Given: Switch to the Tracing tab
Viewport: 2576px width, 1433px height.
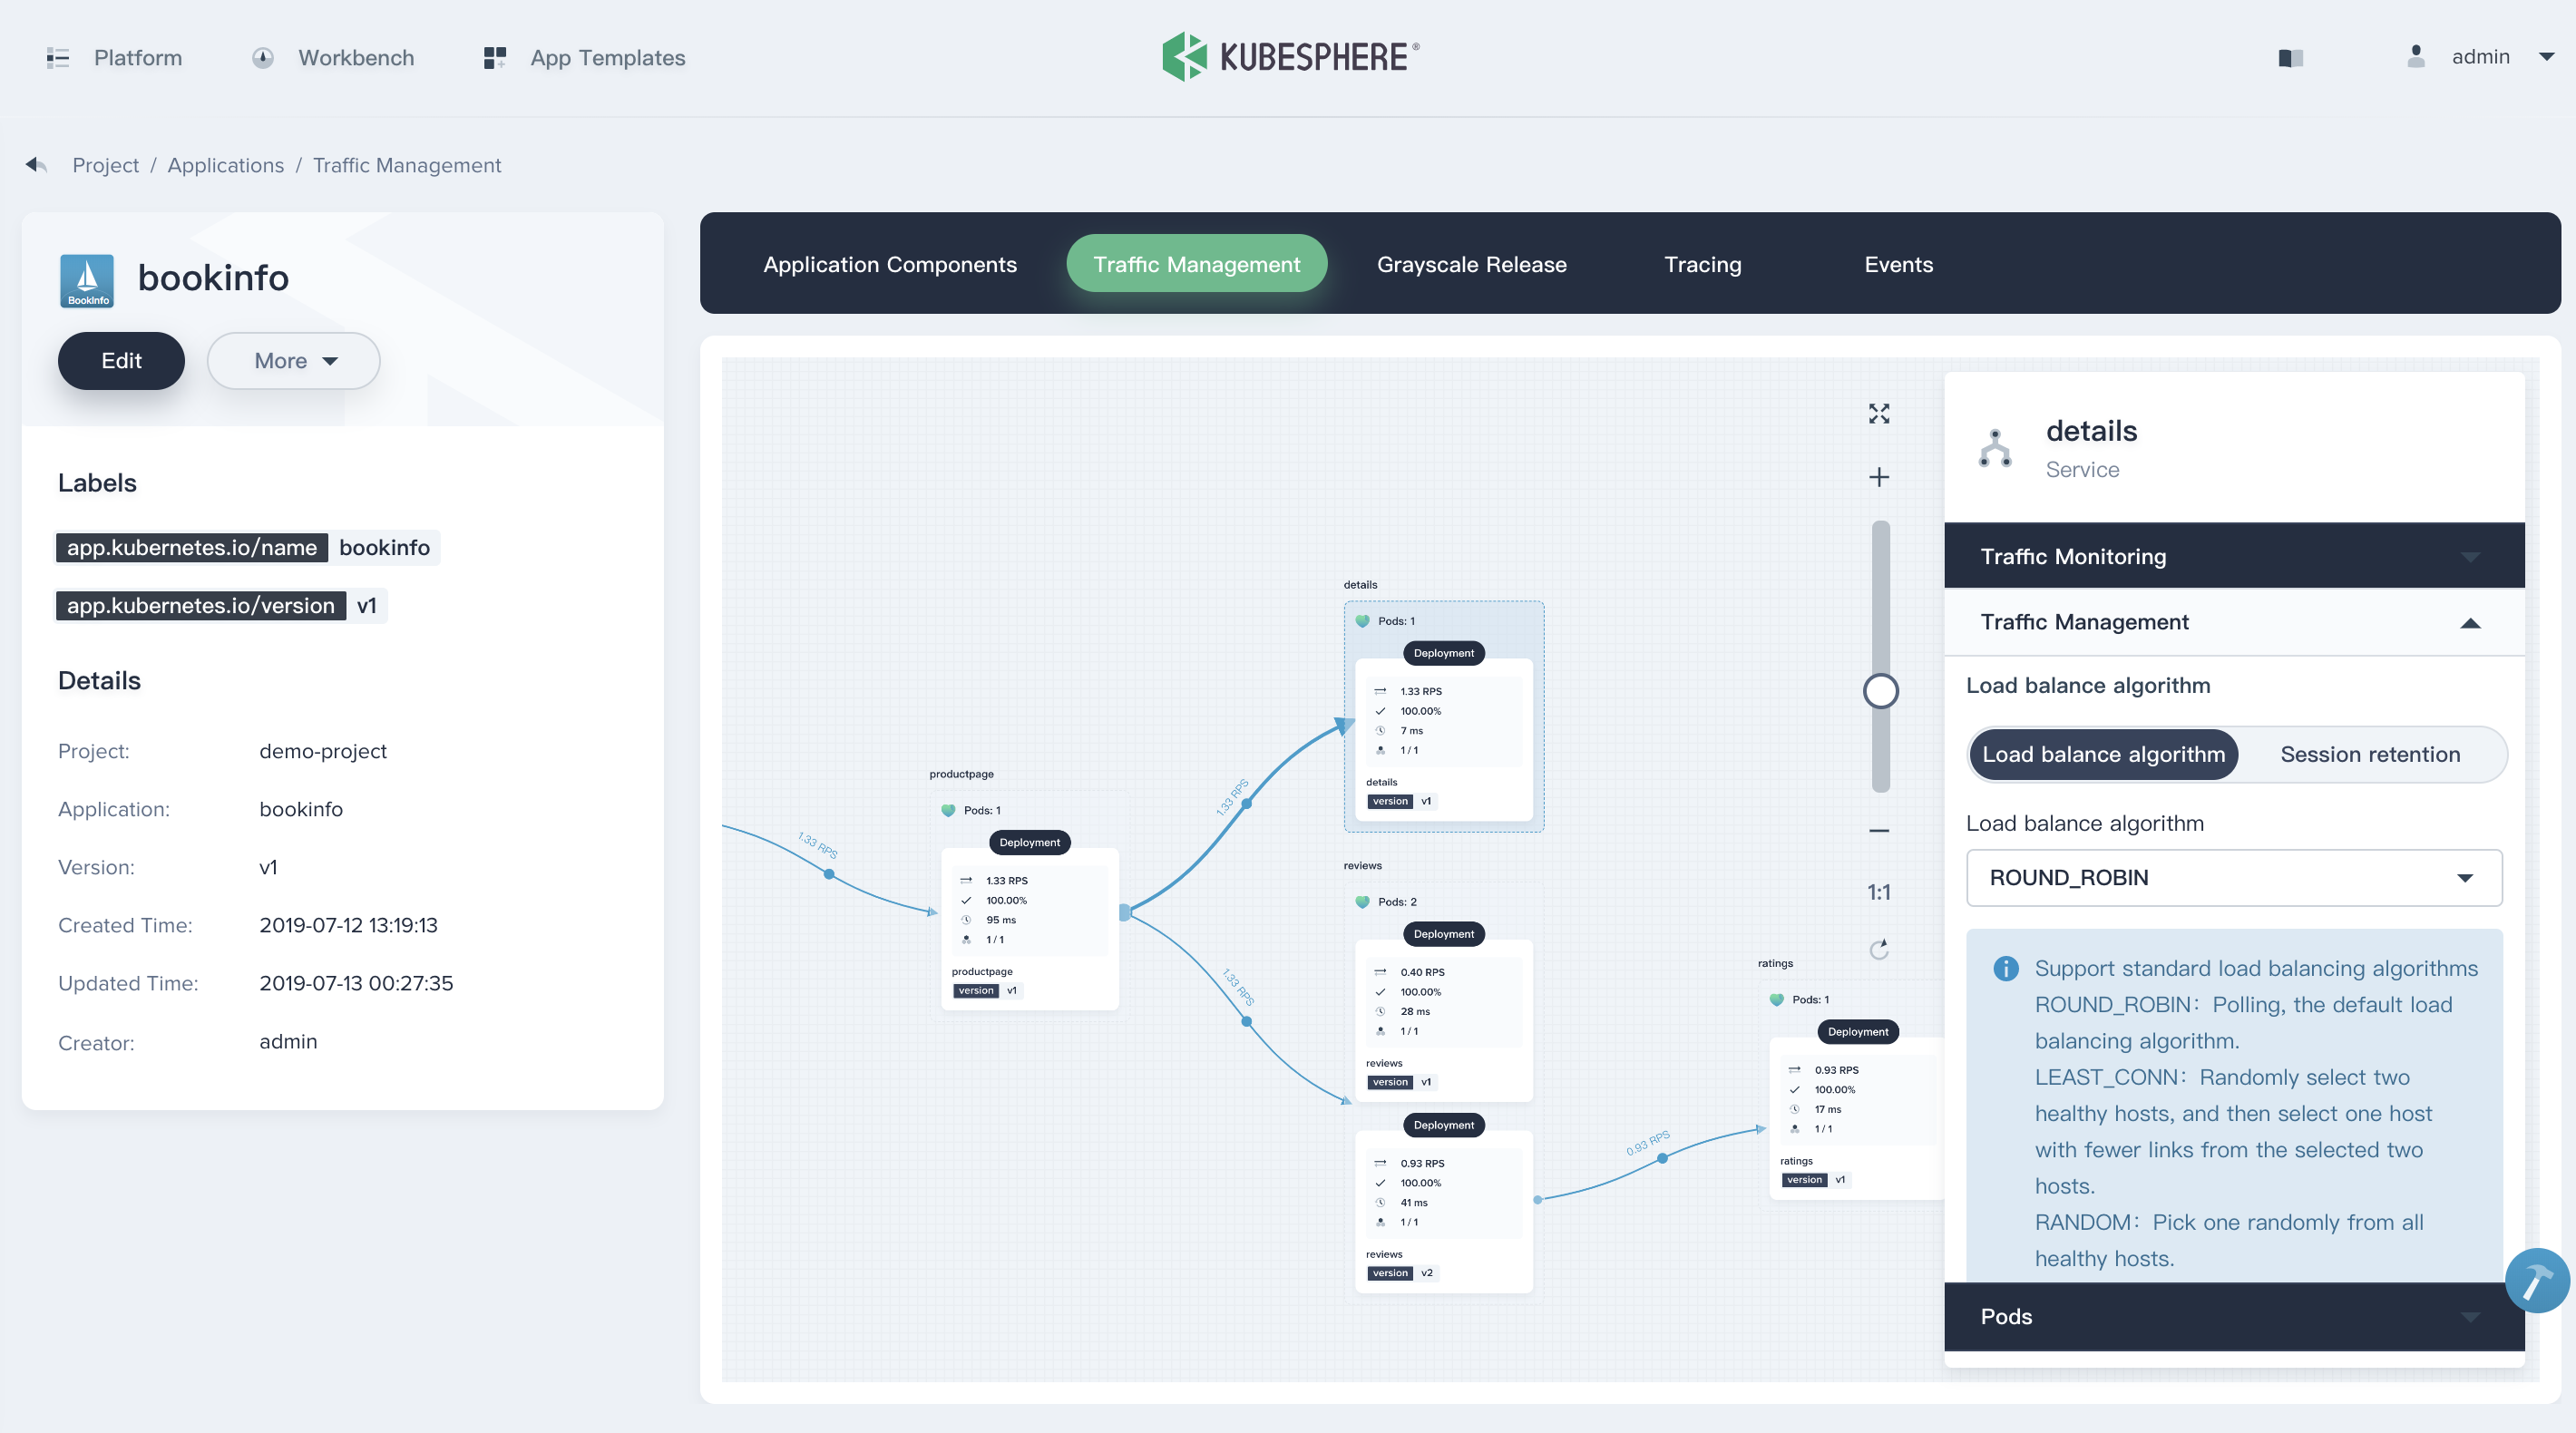Looking at the screenshot, I should click(1702, 264).
